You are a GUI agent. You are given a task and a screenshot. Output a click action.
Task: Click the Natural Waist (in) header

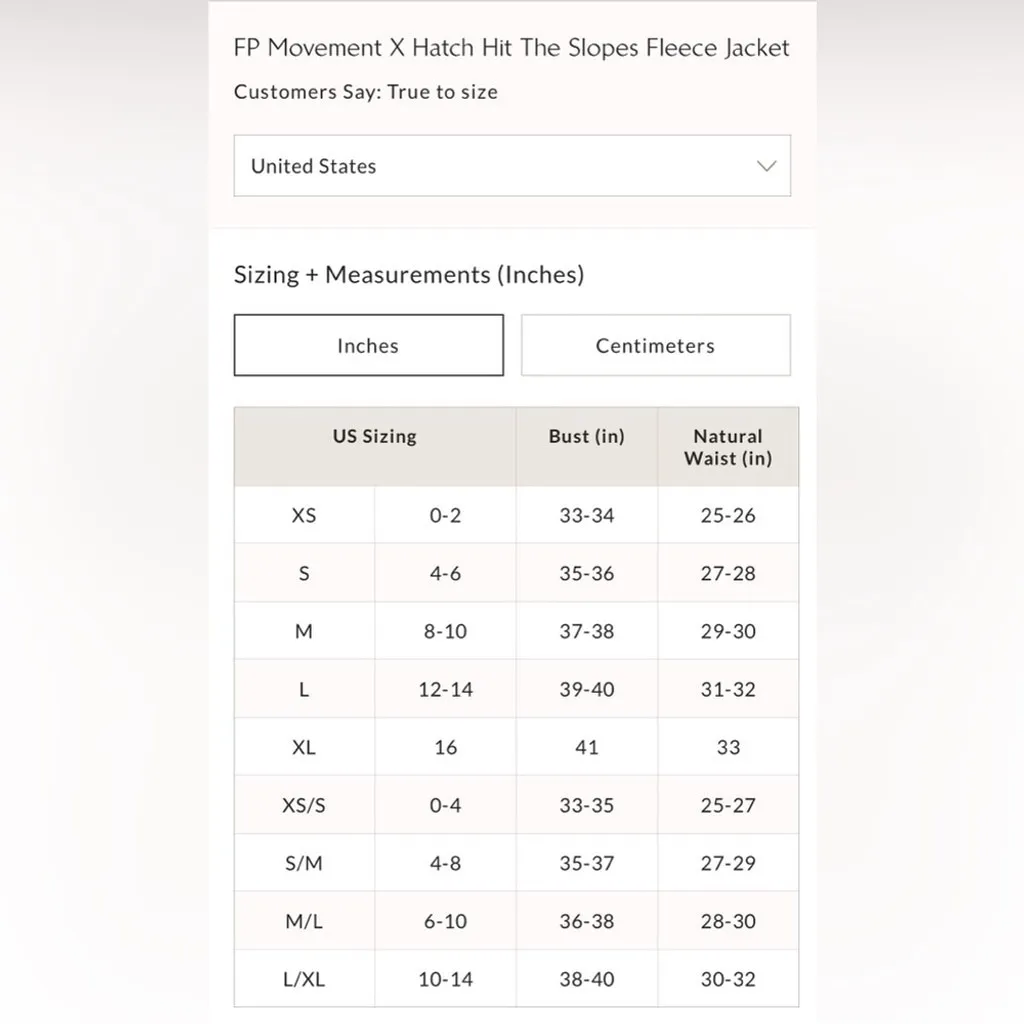pyautogui.click(x=728, y=447)
